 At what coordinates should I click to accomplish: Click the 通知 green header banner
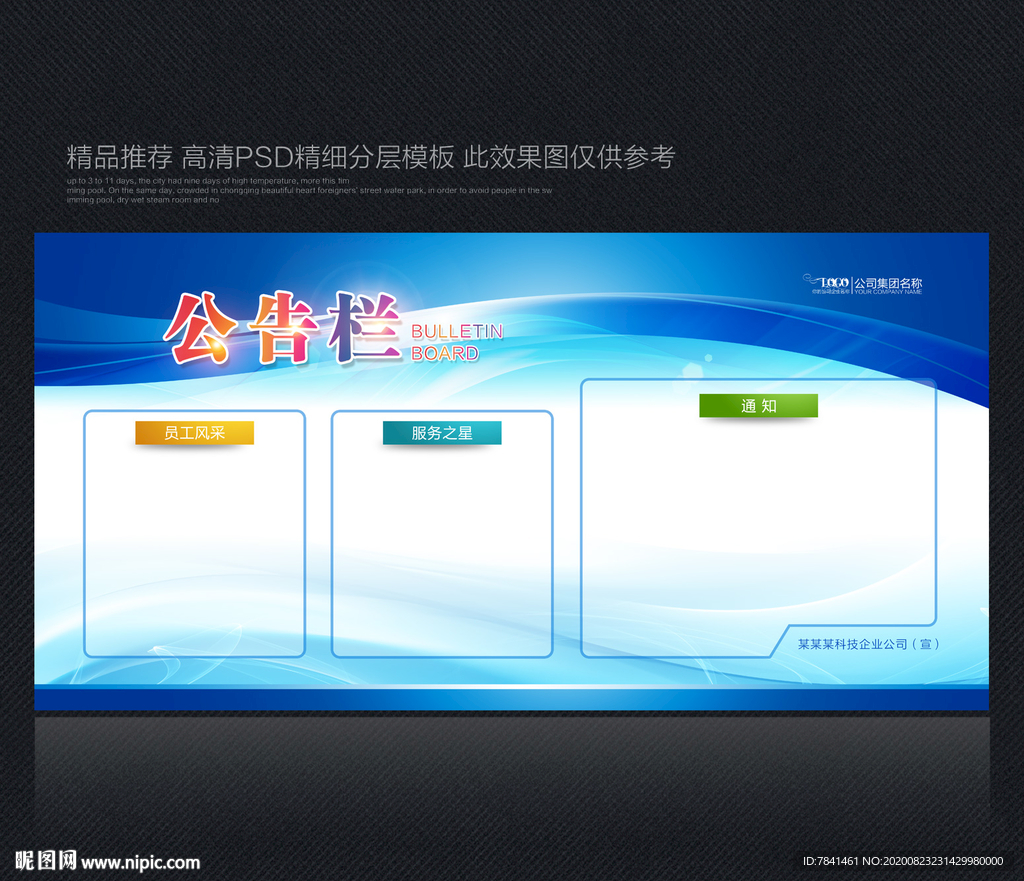pyautogui.click(x=758, y=406)
